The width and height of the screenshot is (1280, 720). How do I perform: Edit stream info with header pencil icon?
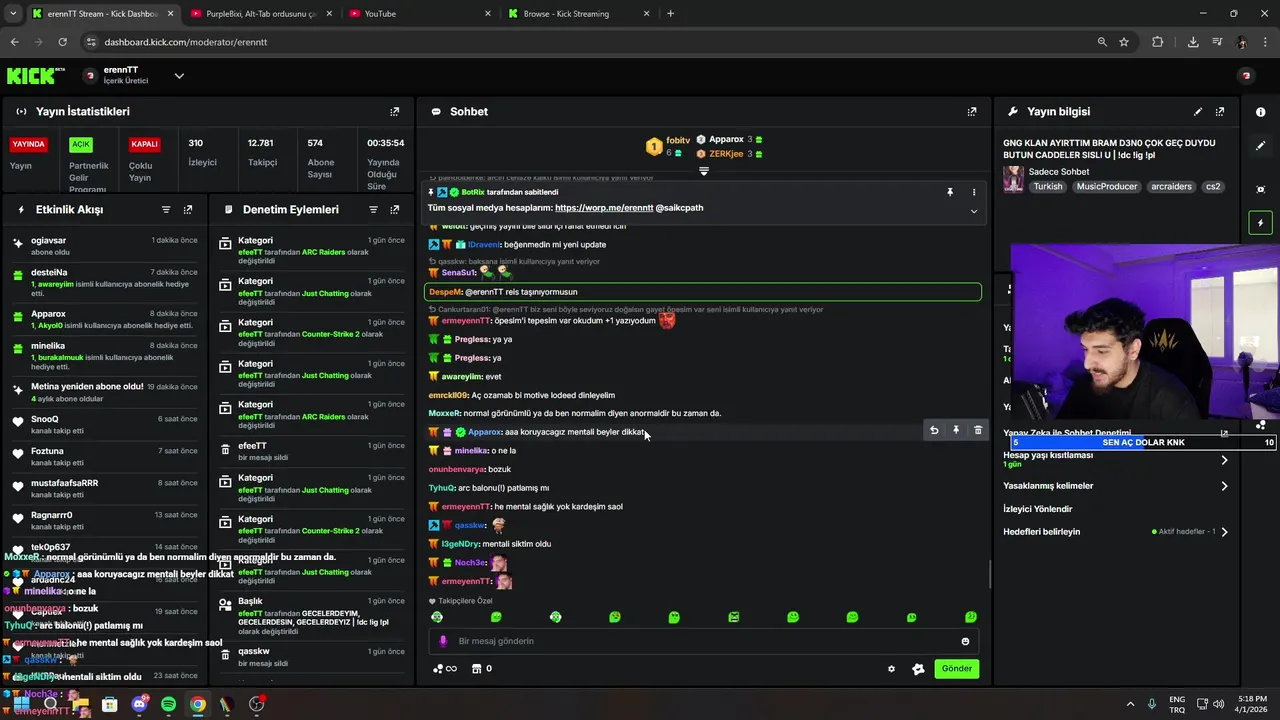tap(1198, 112)
